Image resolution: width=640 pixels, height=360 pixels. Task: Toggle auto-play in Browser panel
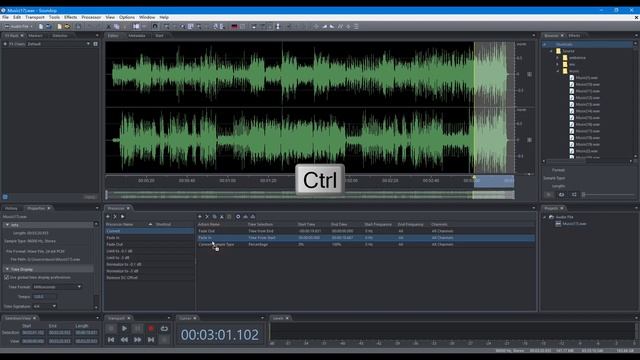[x=574, y=195]
